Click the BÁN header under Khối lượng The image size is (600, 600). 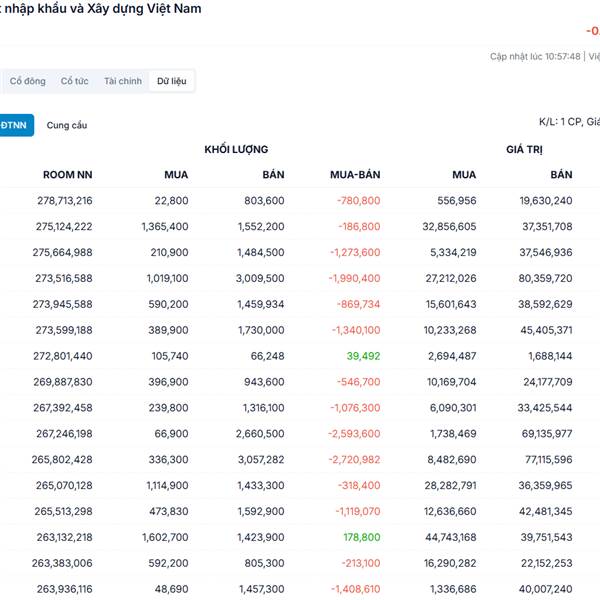[273, 175]
